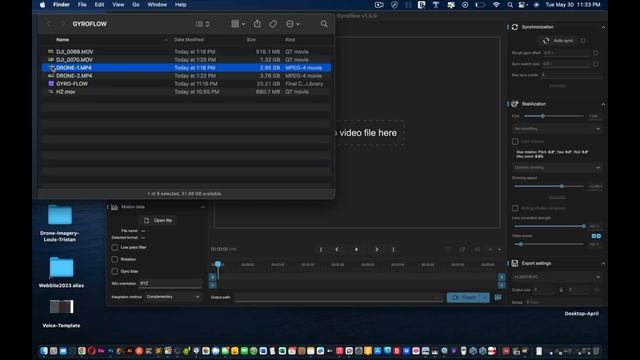640x360 pixels.
Task: Click the Trash icon in the Dock
Action: click(x=596, y=351)
